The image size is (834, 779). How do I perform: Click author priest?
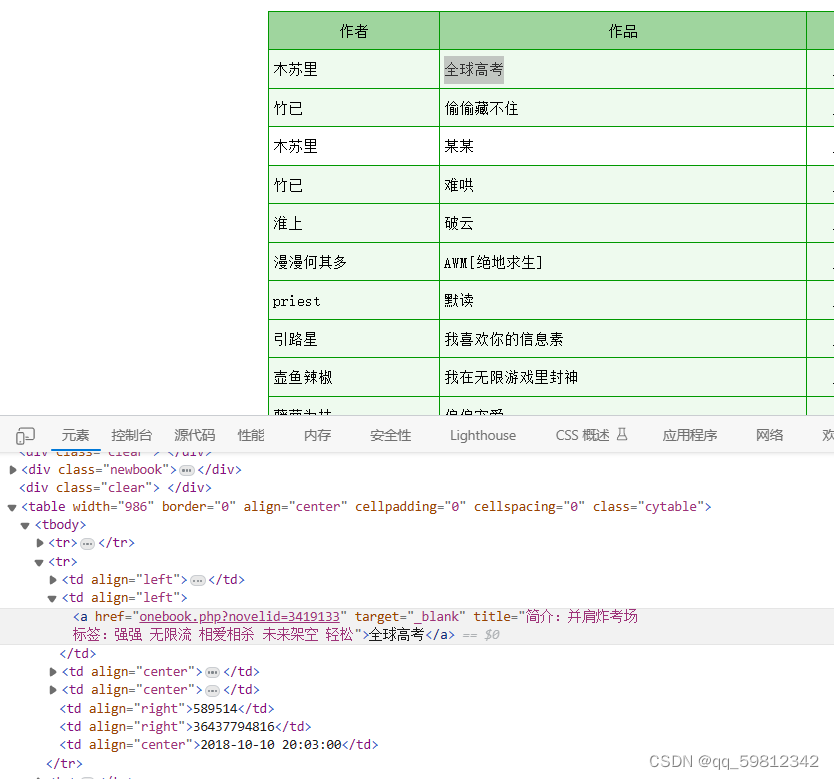coord(296,301)
